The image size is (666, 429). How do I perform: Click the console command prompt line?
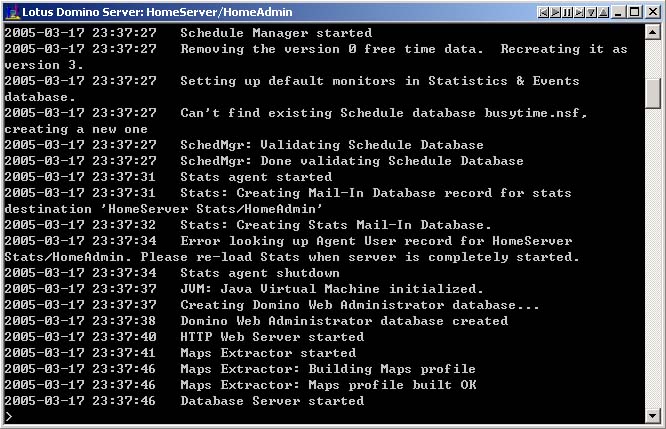point(323,416)
